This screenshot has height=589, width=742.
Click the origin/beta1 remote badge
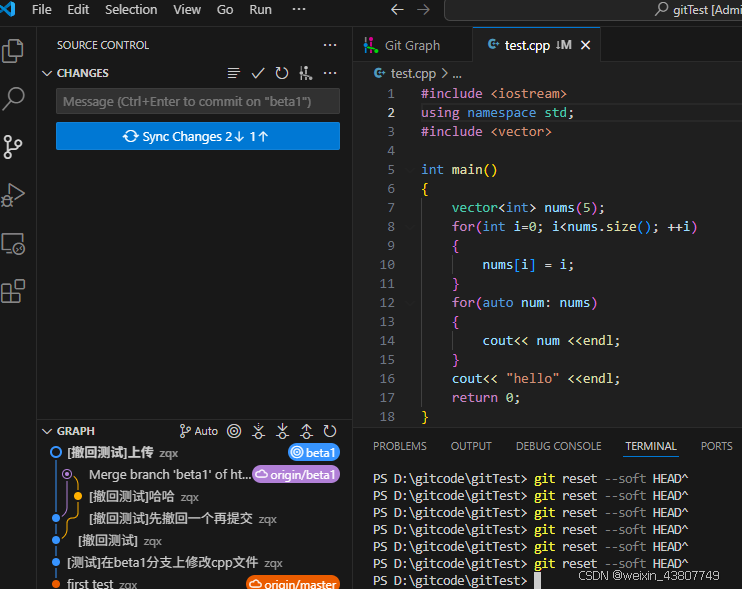point(296,474)
